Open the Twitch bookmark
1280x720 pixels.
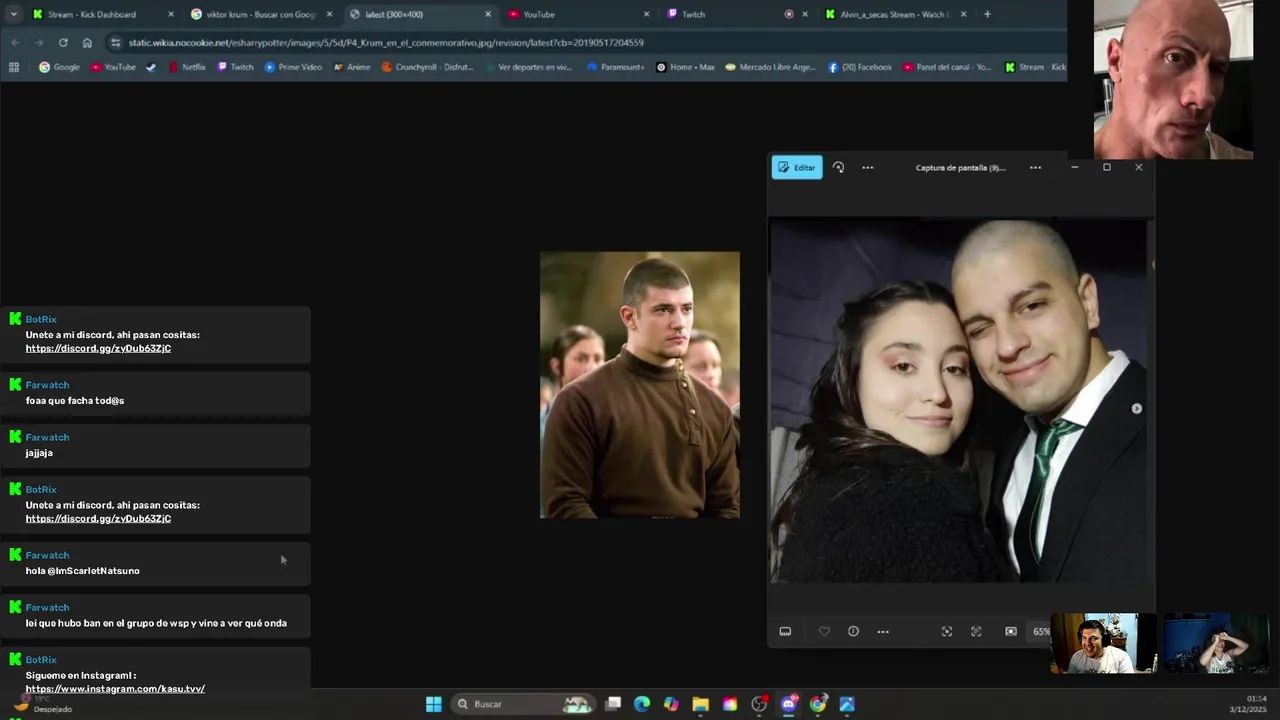(x=236, y=67)
